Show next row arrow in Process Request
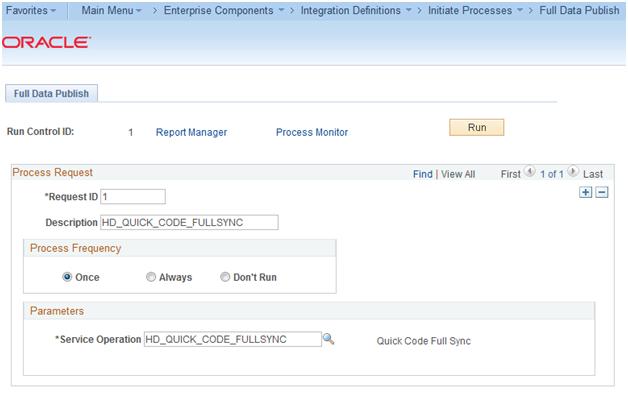 pos(573,172)
